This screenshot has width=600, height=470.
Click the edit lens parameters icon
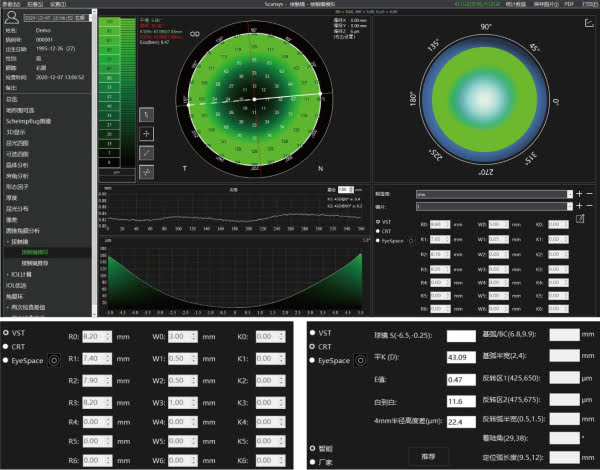[581, 218]
